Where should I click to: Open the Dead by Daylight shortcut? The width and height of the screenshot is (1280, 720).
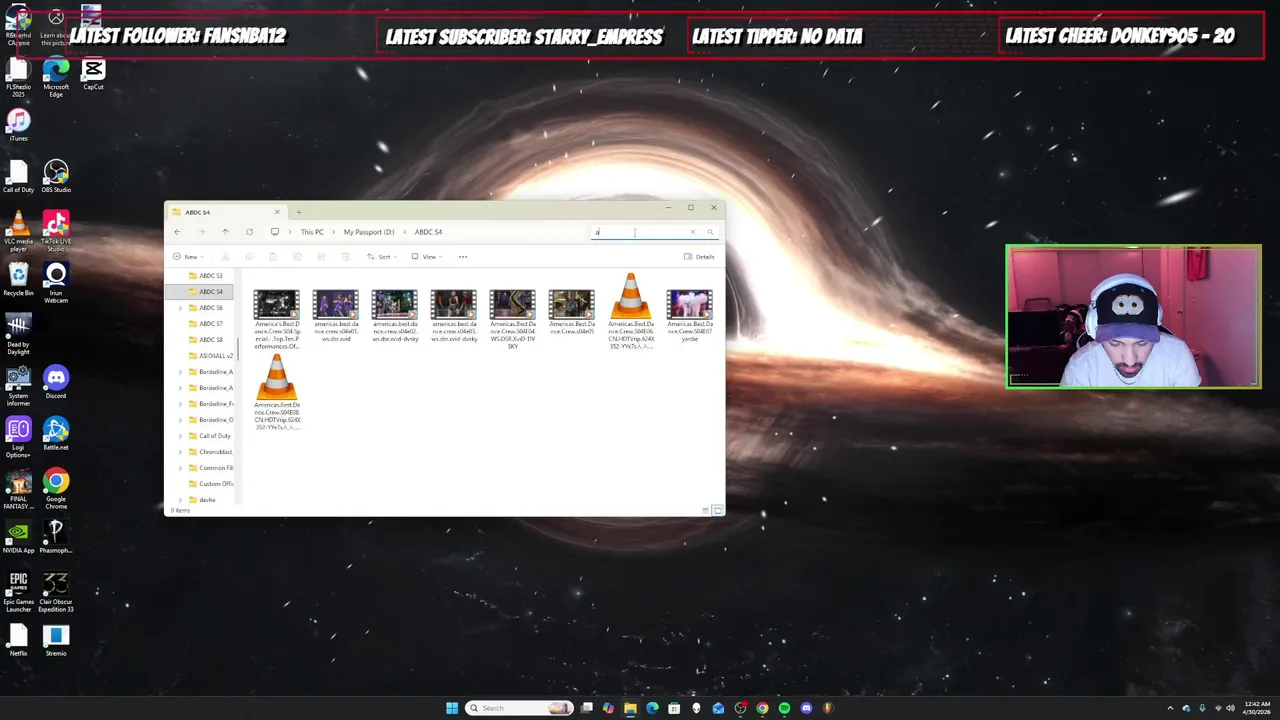18,335
